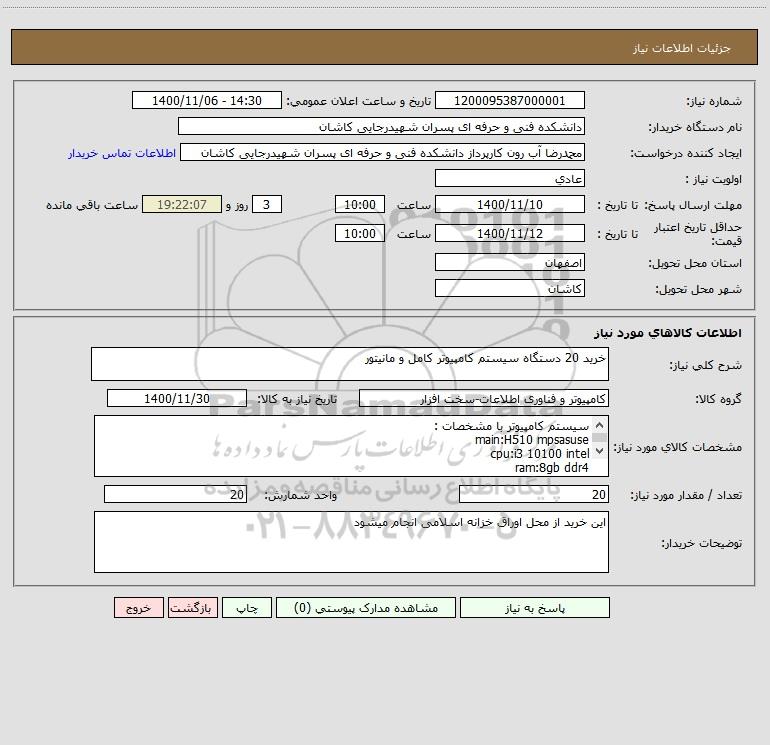Click request creator name field
Screen dimensions: 770x745
[383, 152]
